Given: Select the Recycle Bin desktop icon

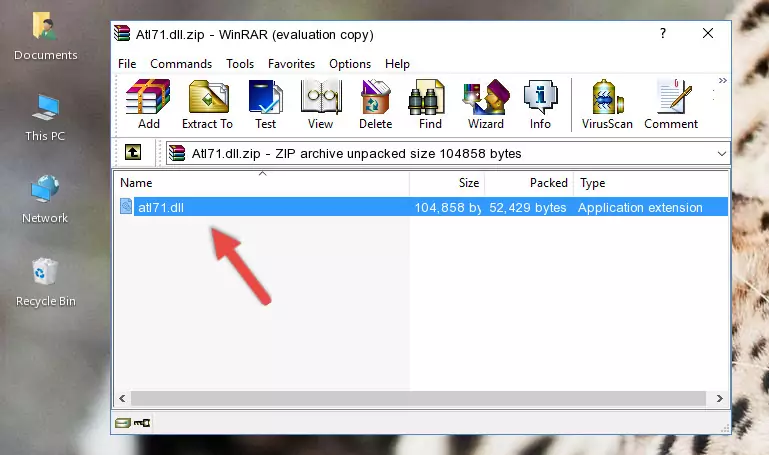Looking at the screenshot, I should point(46,282).
